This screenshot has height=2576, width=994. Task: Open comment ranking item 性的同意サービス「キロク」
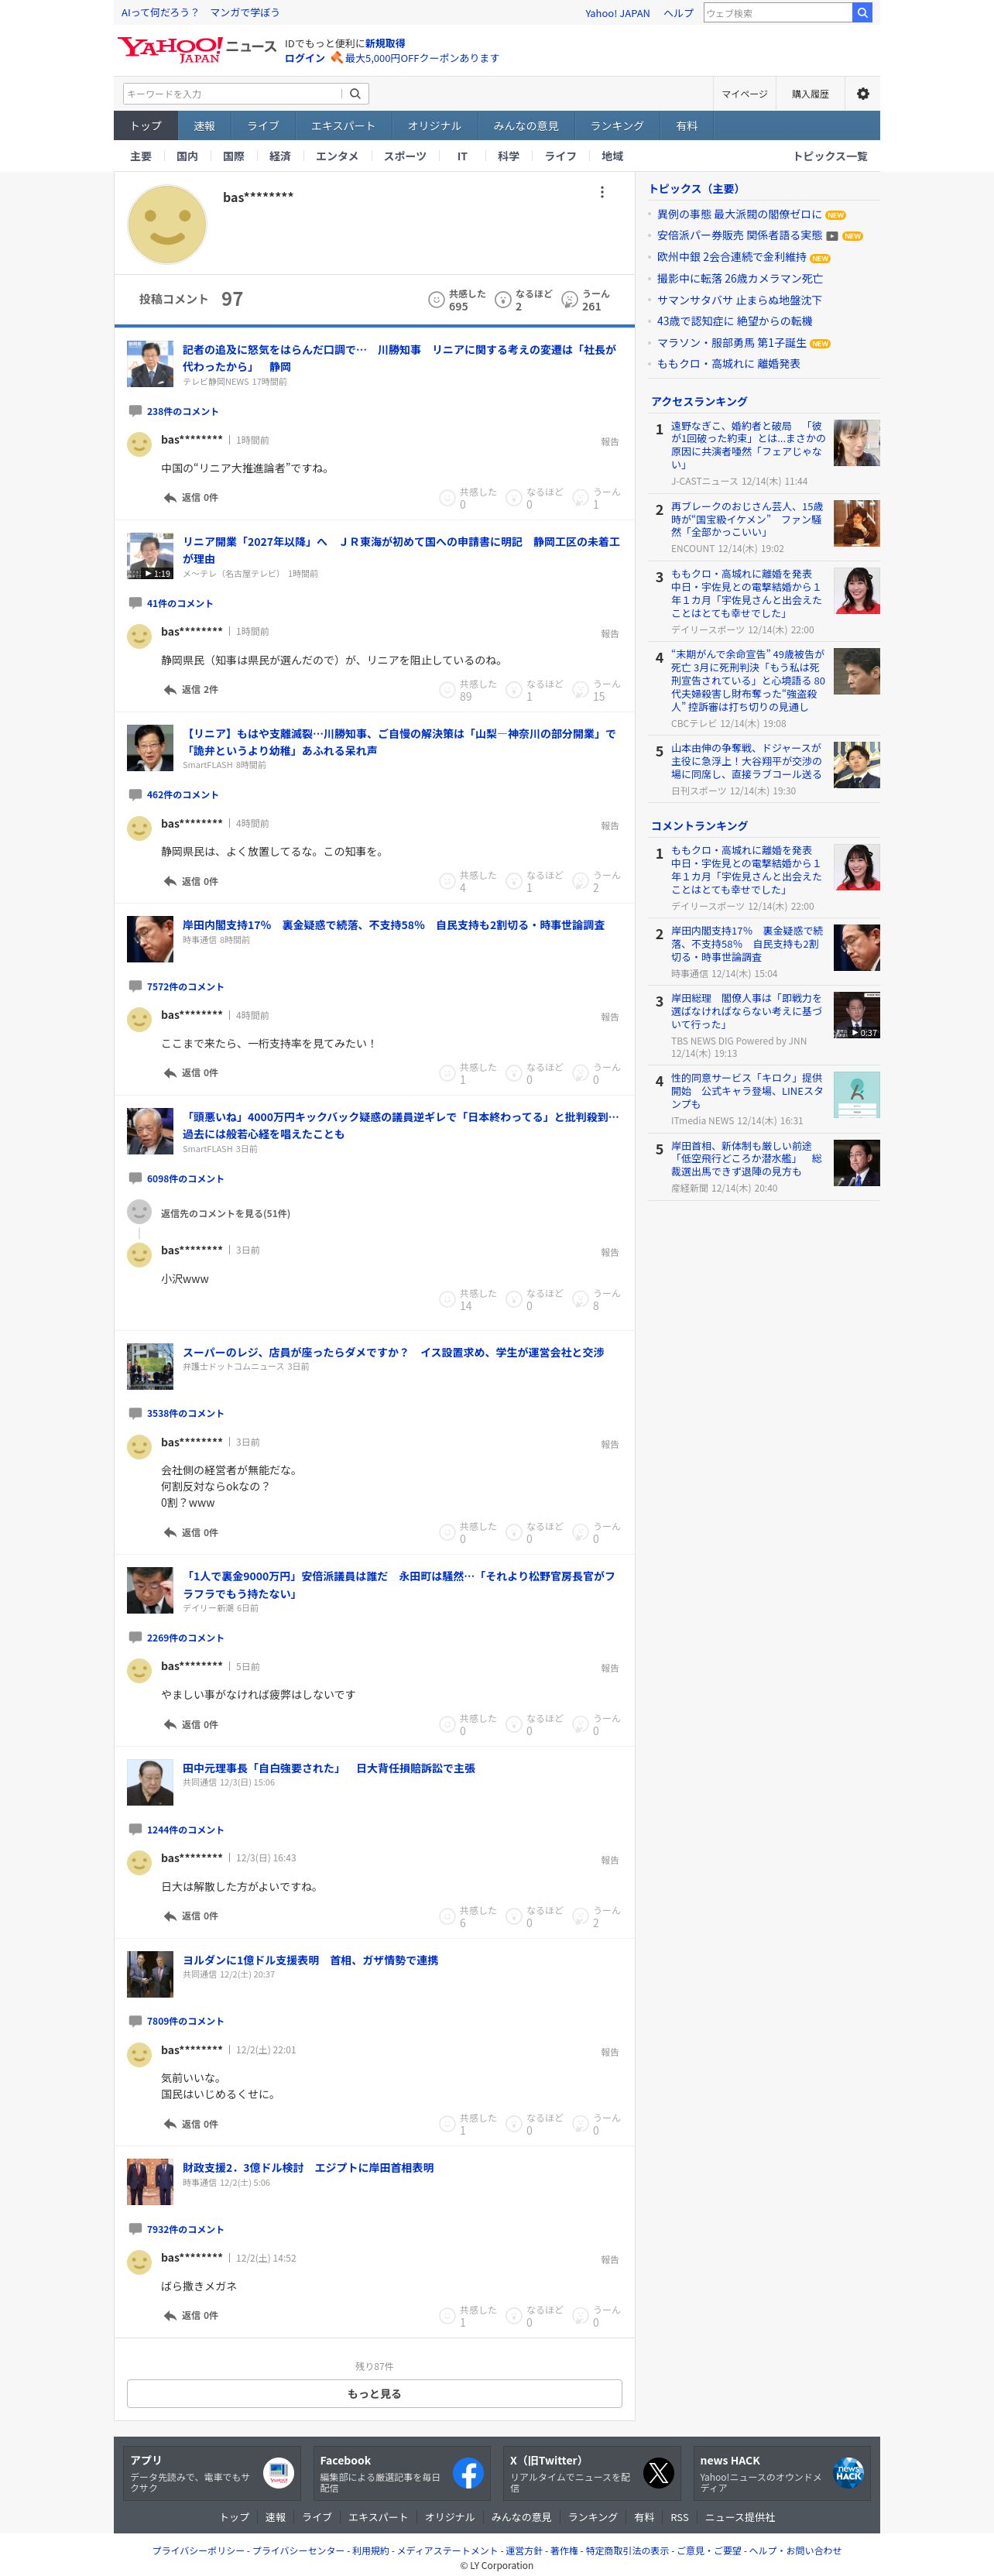(747, 1091)
